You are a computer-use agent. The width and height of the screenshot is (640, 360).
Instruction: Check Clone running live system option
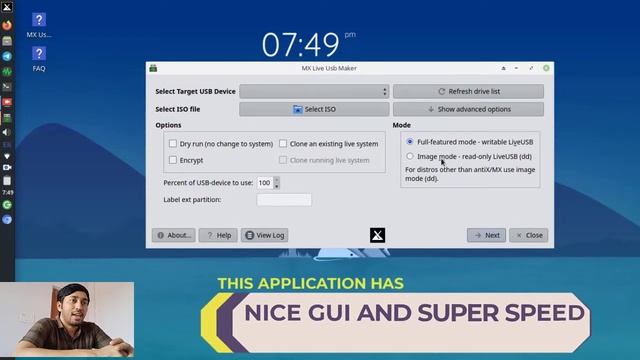pos(283,160)
